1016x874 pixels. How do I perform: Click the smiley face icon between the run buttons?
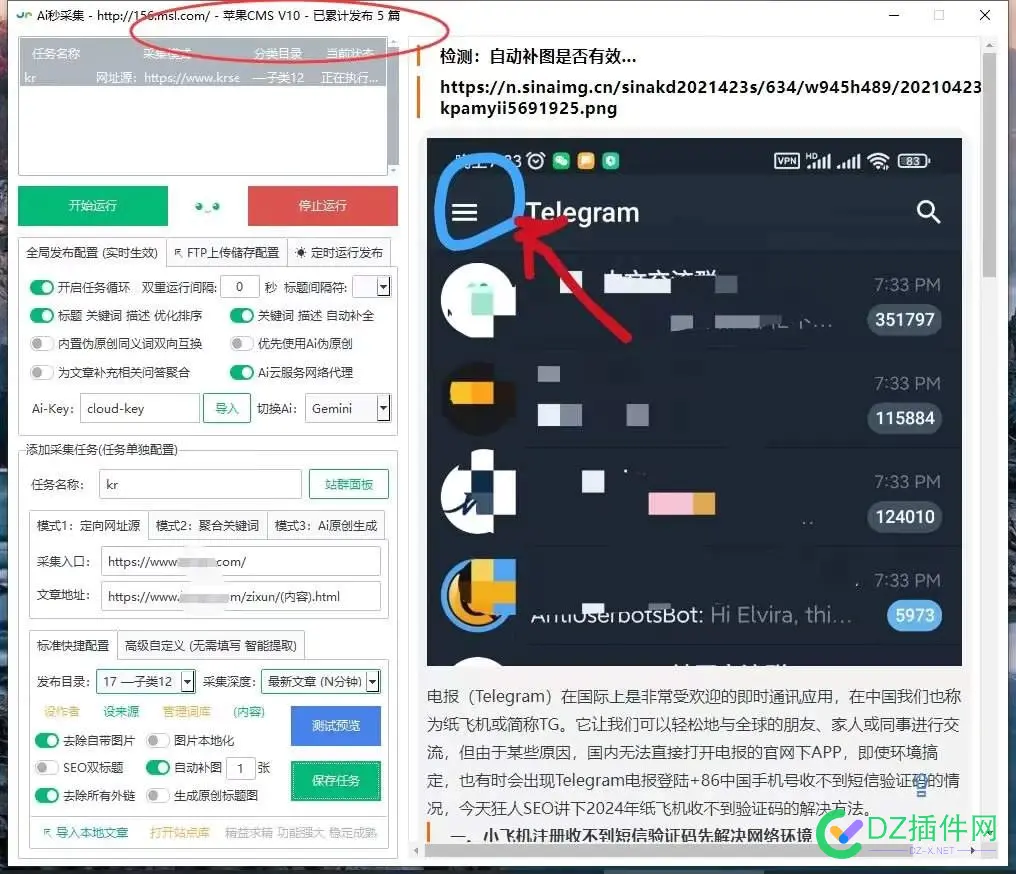pyautogui.click(x=207, y=206)
